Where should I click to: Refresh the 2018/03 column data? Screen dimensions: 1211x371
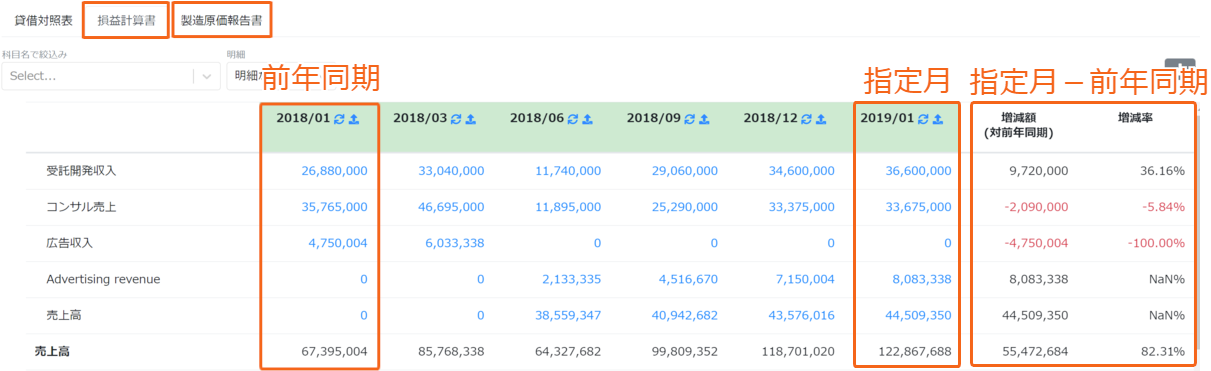456,118
